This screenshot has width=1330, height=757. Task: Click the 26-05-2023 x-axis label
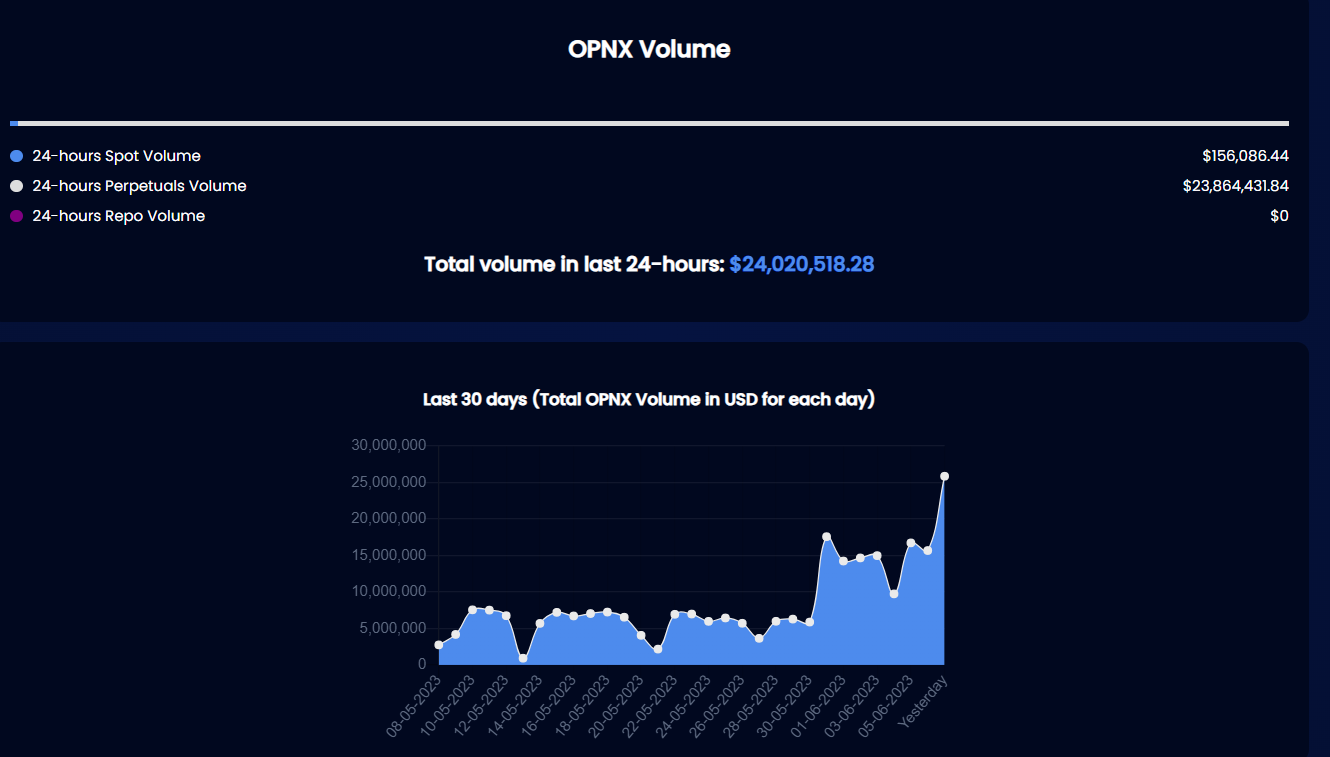[x=717, y=706]
